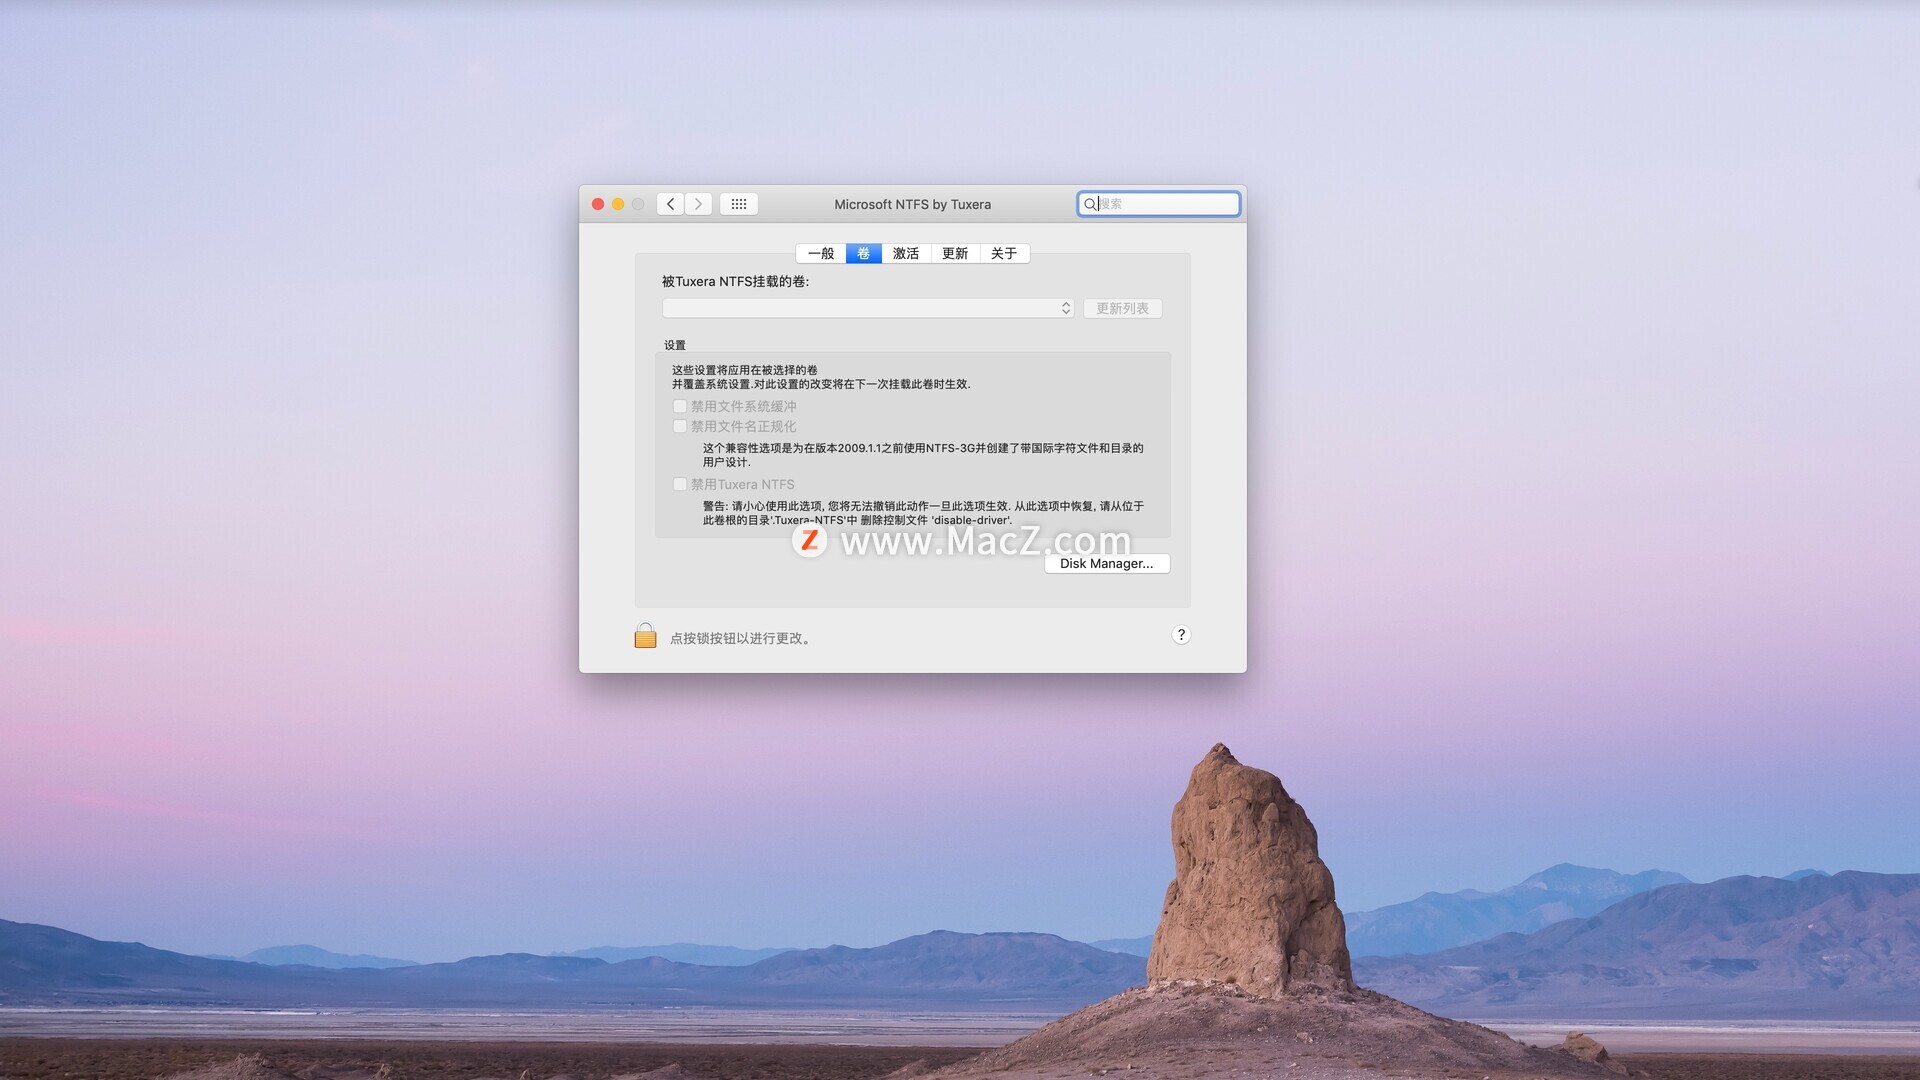Viewport: 1920px width, 1080px height.
Task: Go back with the left chevron
Action: [670, 204]
